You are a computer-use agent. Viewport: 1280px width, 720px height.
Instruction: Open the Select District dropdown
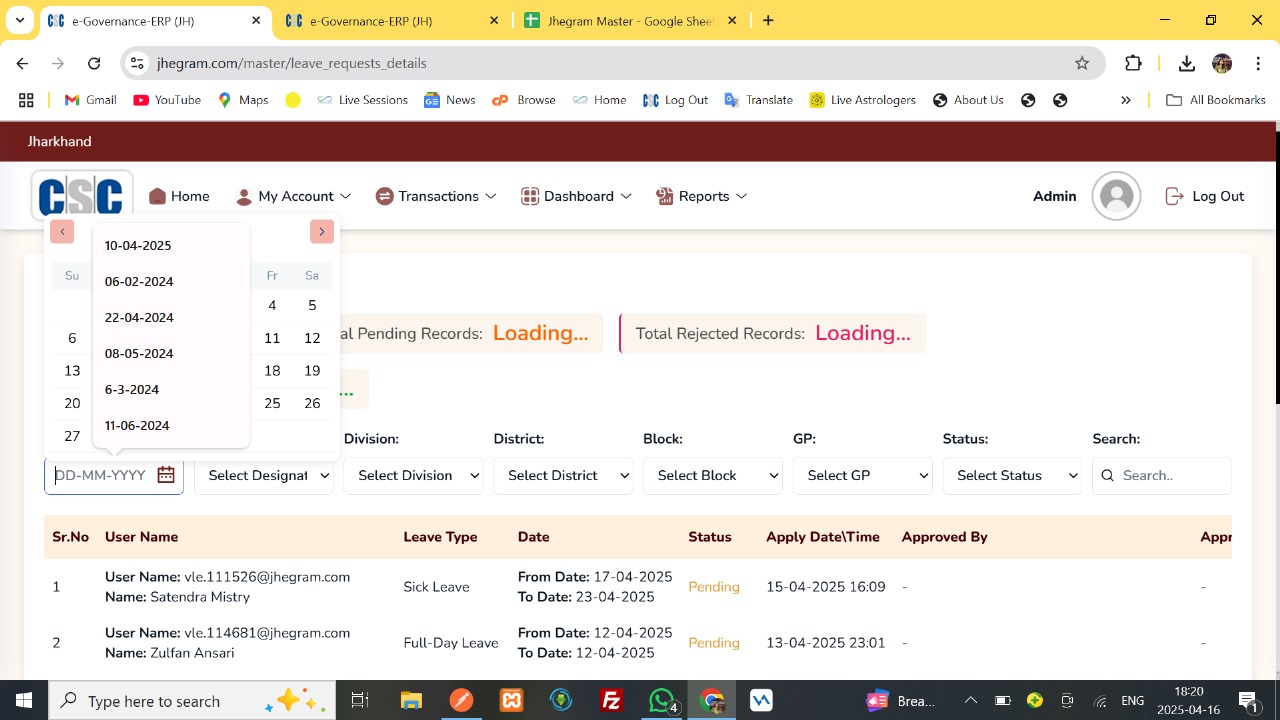click(x=563, y=475)
